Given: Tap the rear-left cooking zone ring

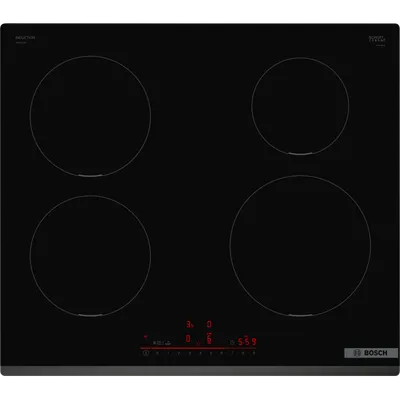Looking at the screenshot, I should pos(90,116).
